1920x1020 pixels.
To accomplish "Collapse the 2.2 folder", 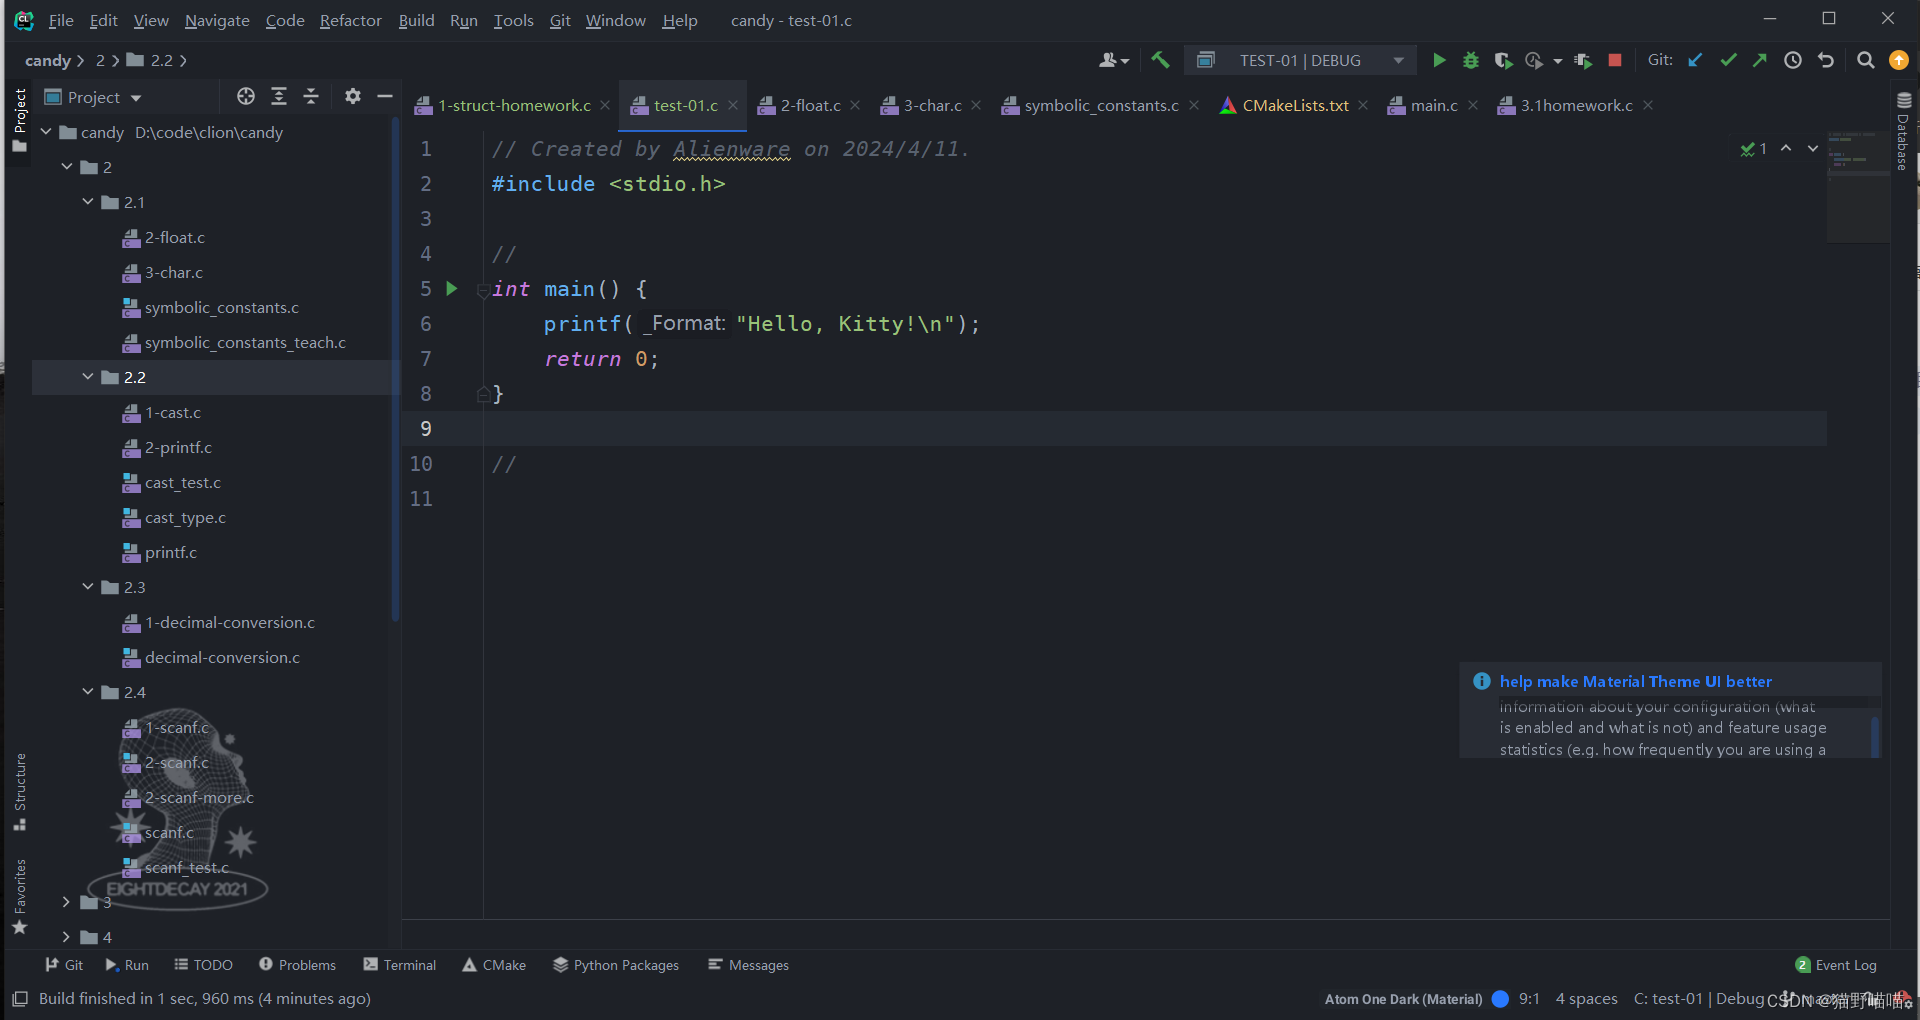I will click(x=88, y=377).
